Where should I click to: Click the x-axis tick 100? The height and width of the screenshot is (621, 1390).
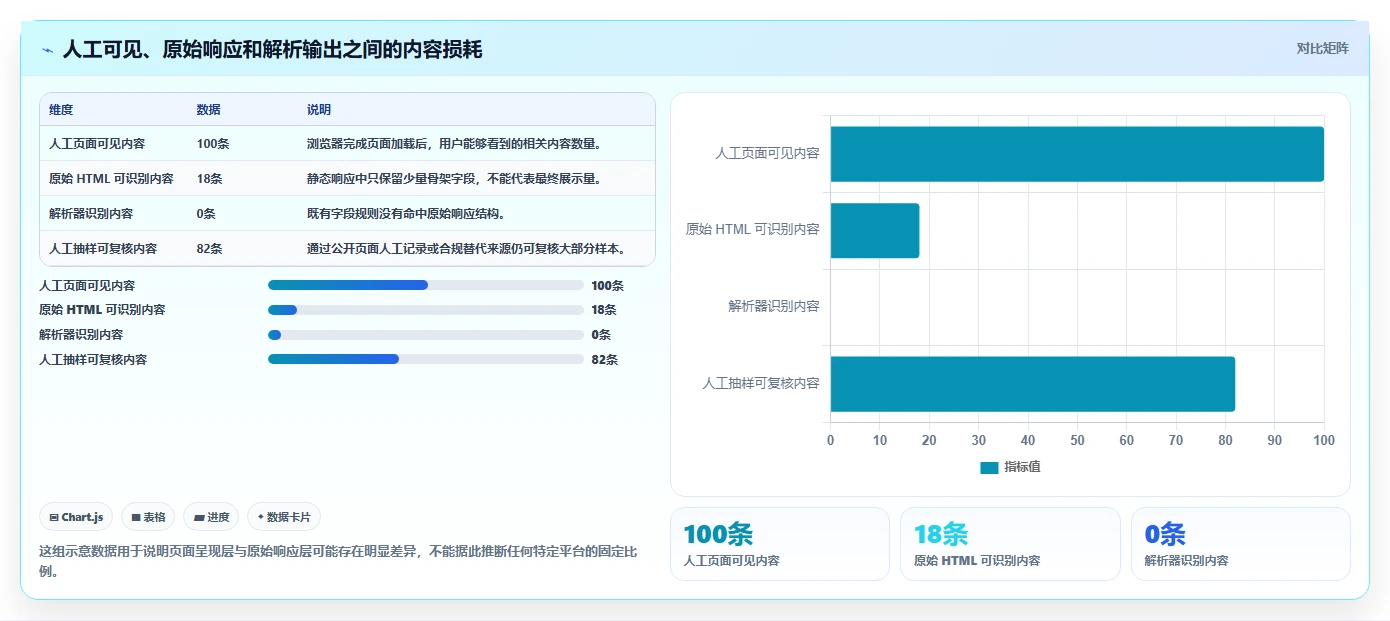pyautogui.click(x=1324, y=441)
